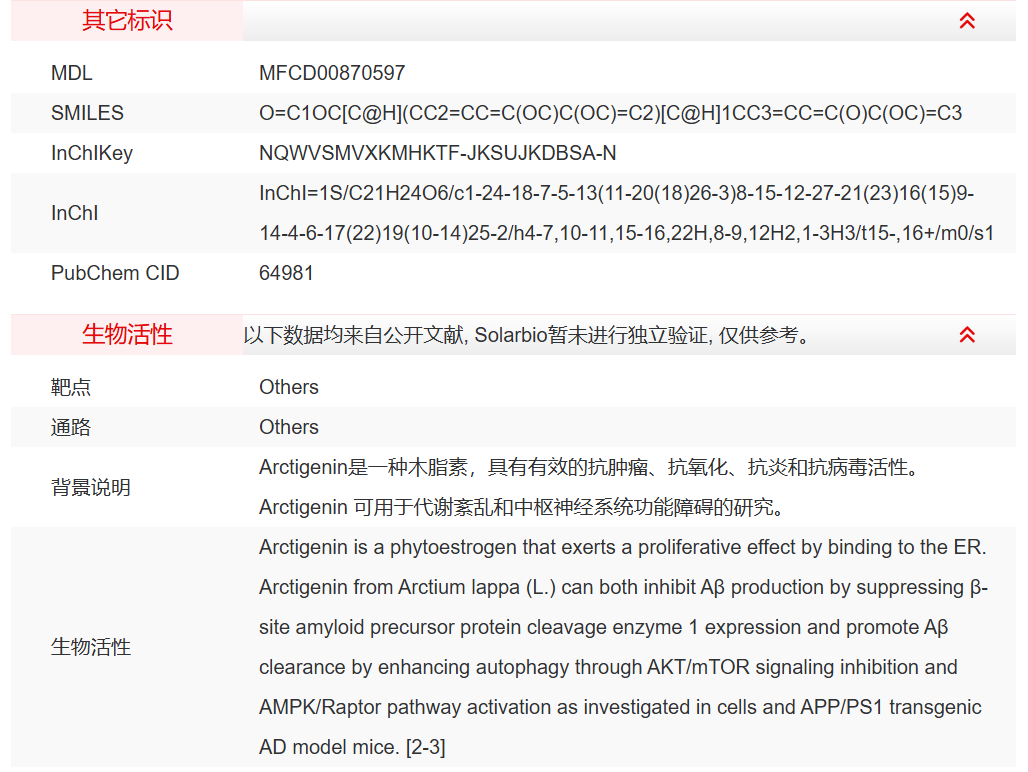Click the MDL number MFCD00870597
This screenshot has width=1028, height=772.
point(332,73)
